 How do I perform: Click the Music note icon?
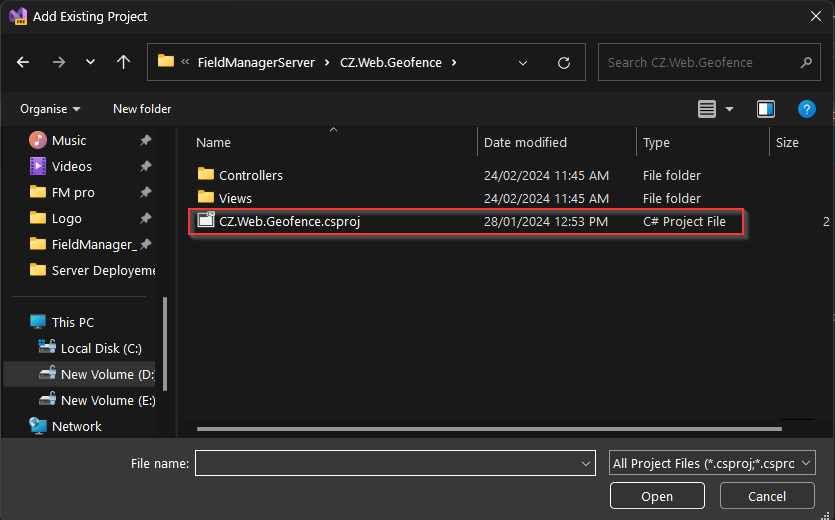pyautogui.click(x=37, y=141)
